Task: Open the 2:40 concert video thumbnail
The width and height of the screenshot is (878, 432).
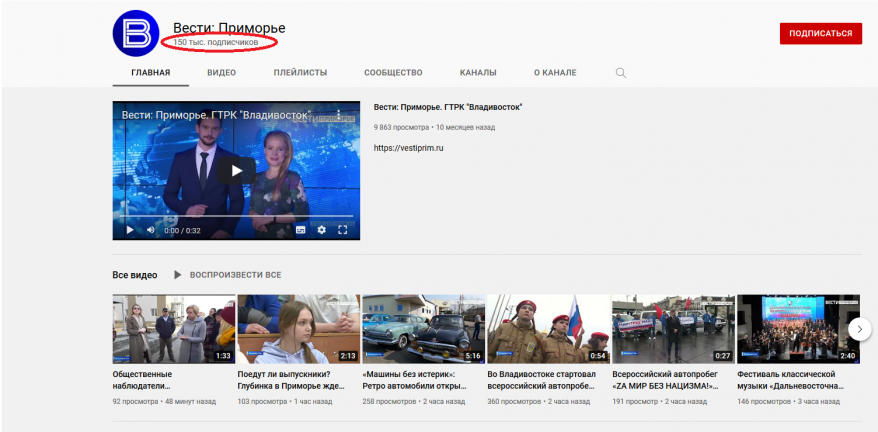Action: point(798,329)
